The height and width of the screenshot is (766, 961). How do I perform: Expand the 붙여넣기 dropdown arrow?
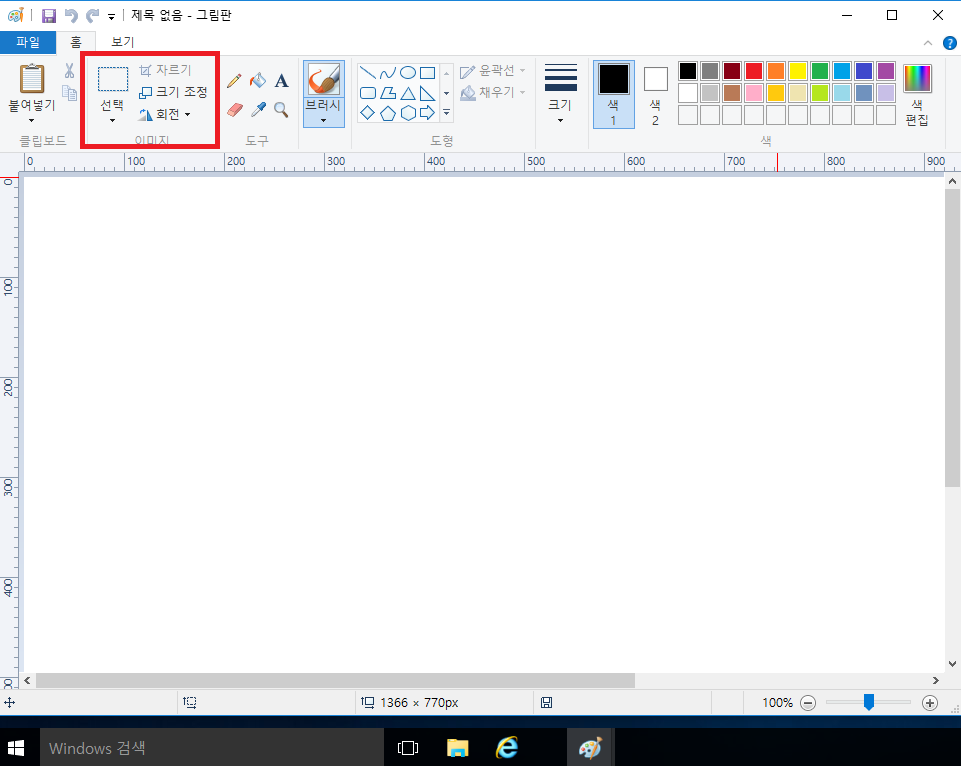31,120
